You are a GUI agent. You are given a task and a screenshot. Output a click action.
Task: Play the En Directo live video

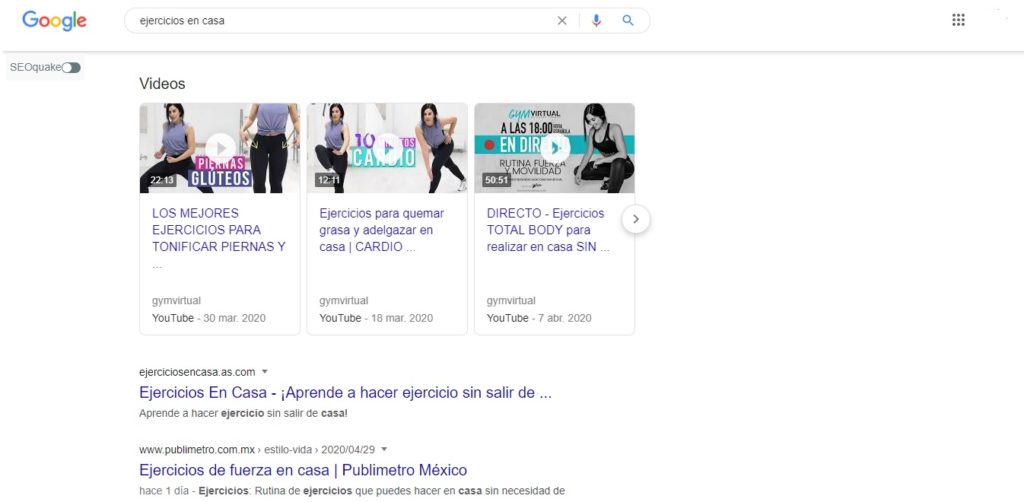(x=554, y=148)
